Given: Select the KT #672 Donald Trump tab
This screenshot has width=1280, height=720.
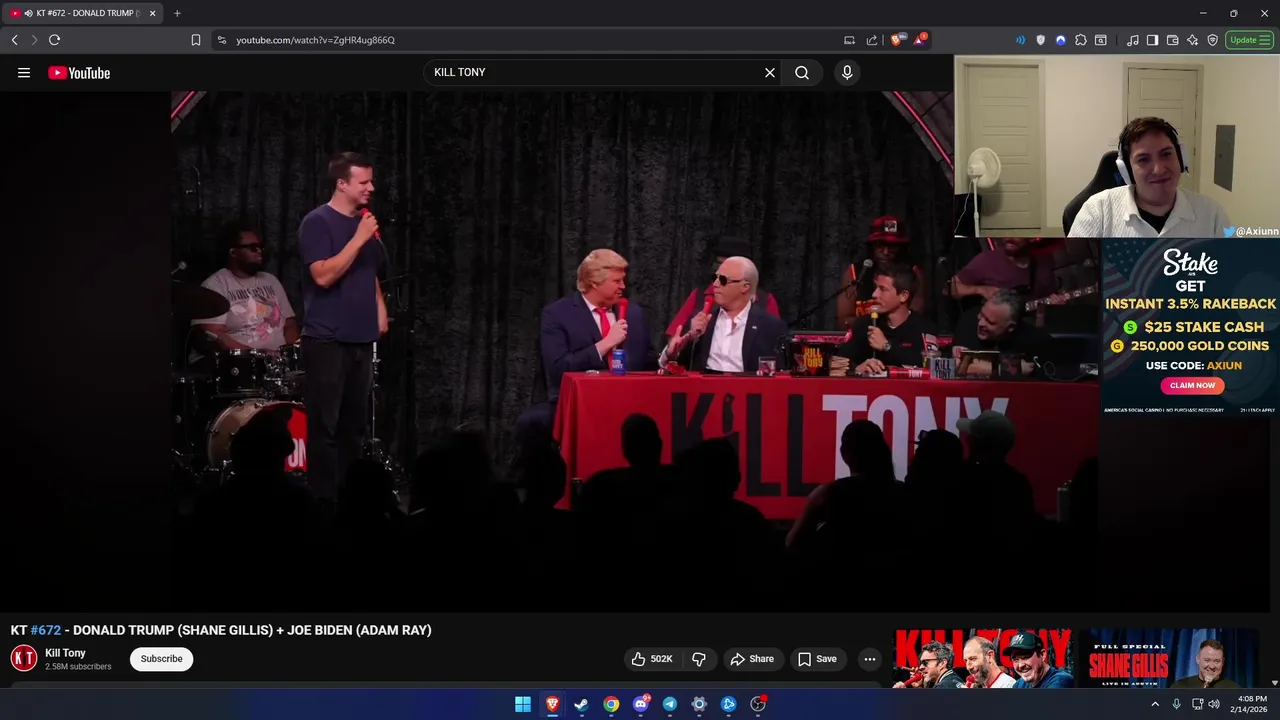Looking at the screenshot, I should pyautogui.click(x=84, y=13).
